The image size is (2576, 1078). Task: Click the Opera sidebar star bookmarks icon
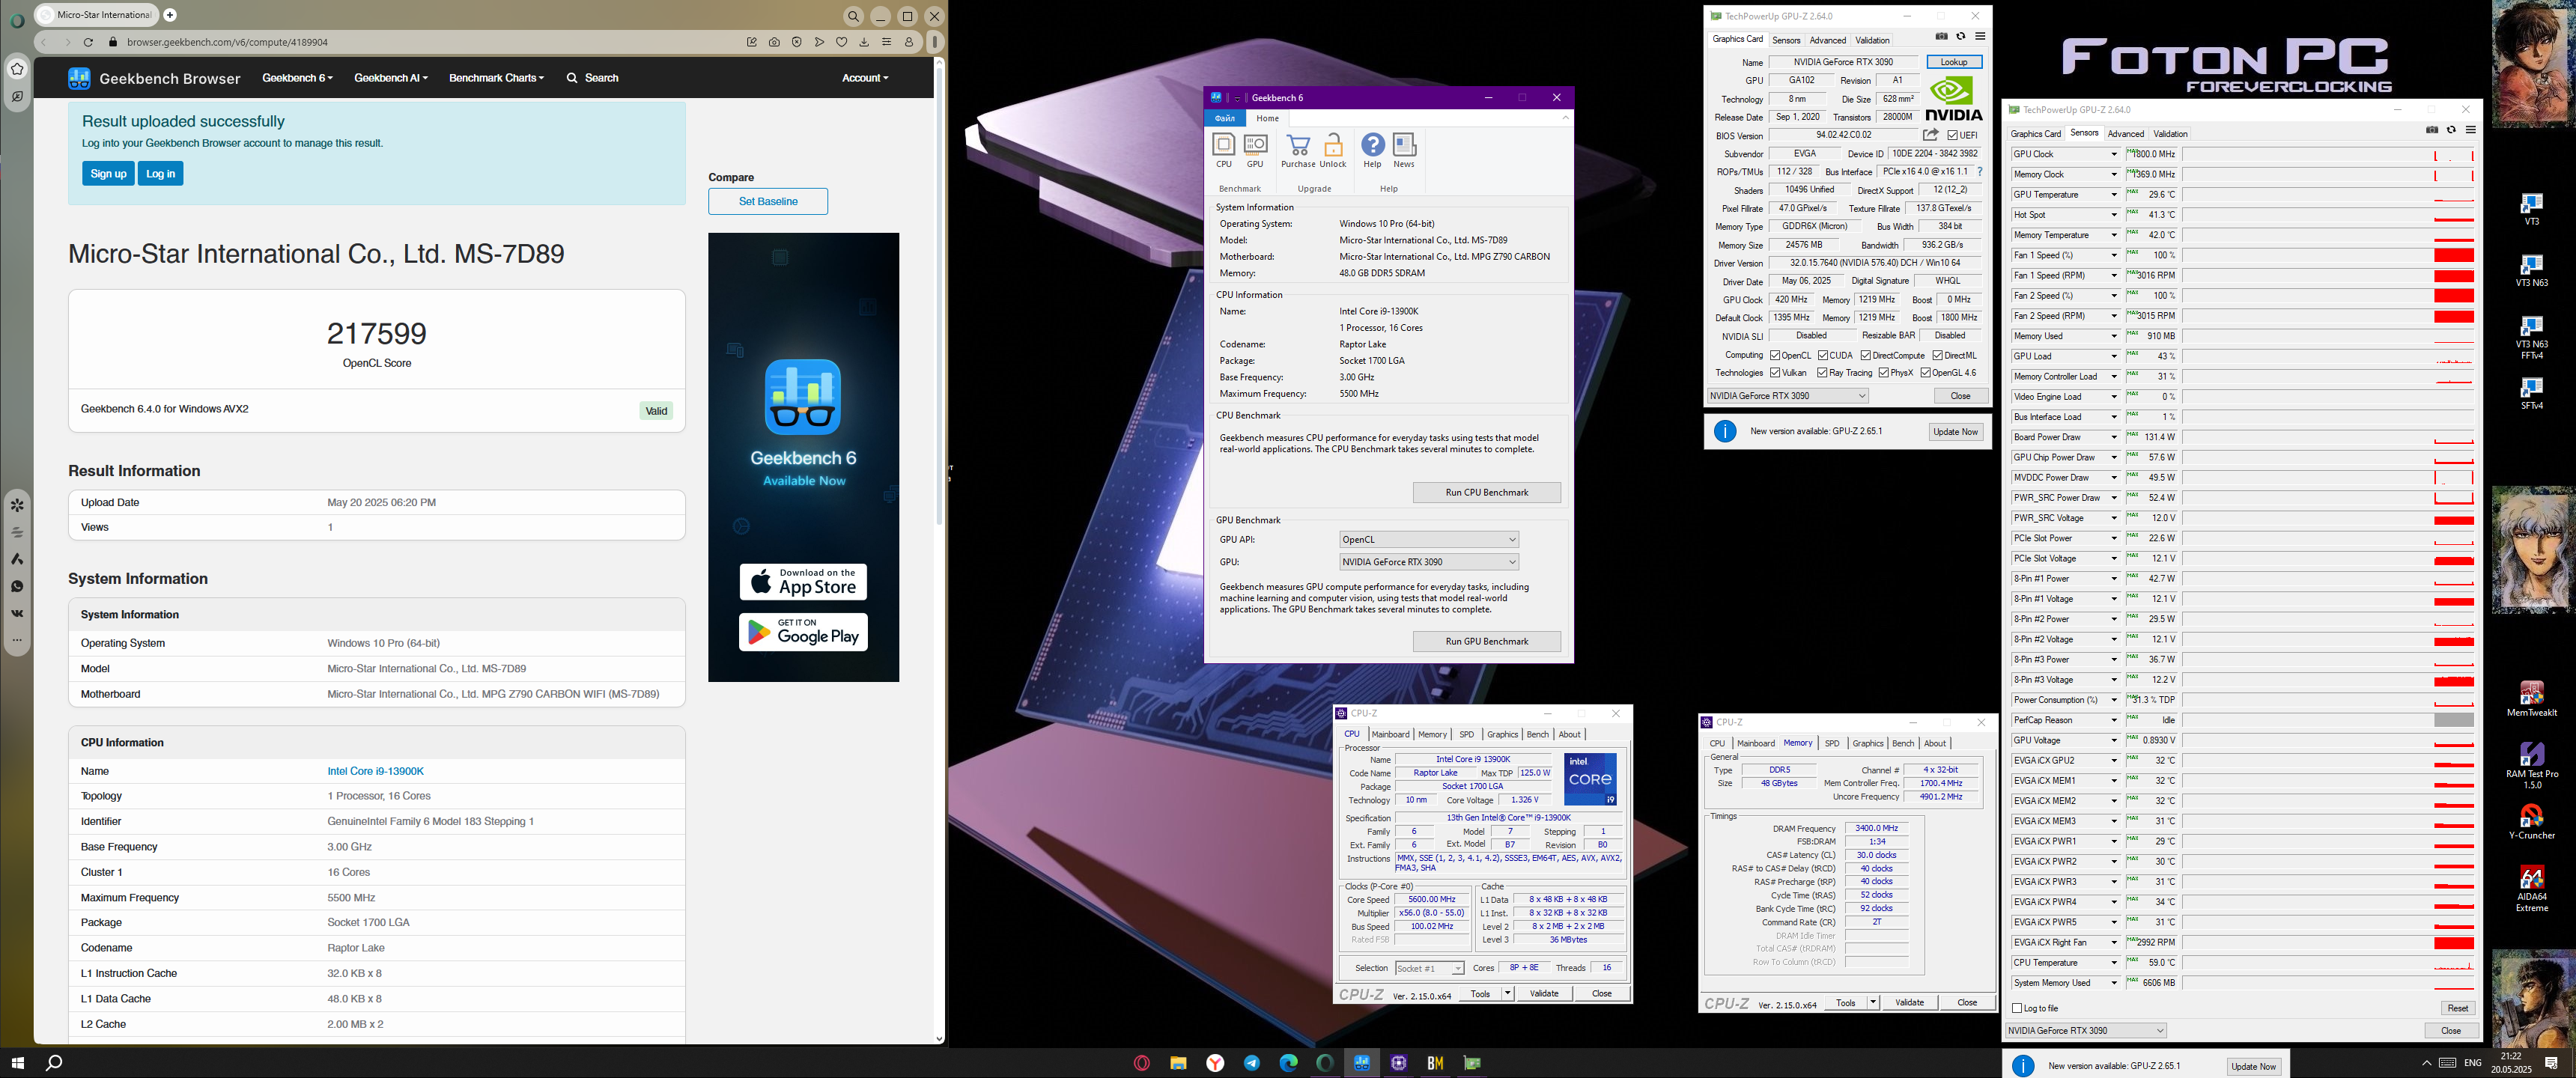[x=17, y=69]
